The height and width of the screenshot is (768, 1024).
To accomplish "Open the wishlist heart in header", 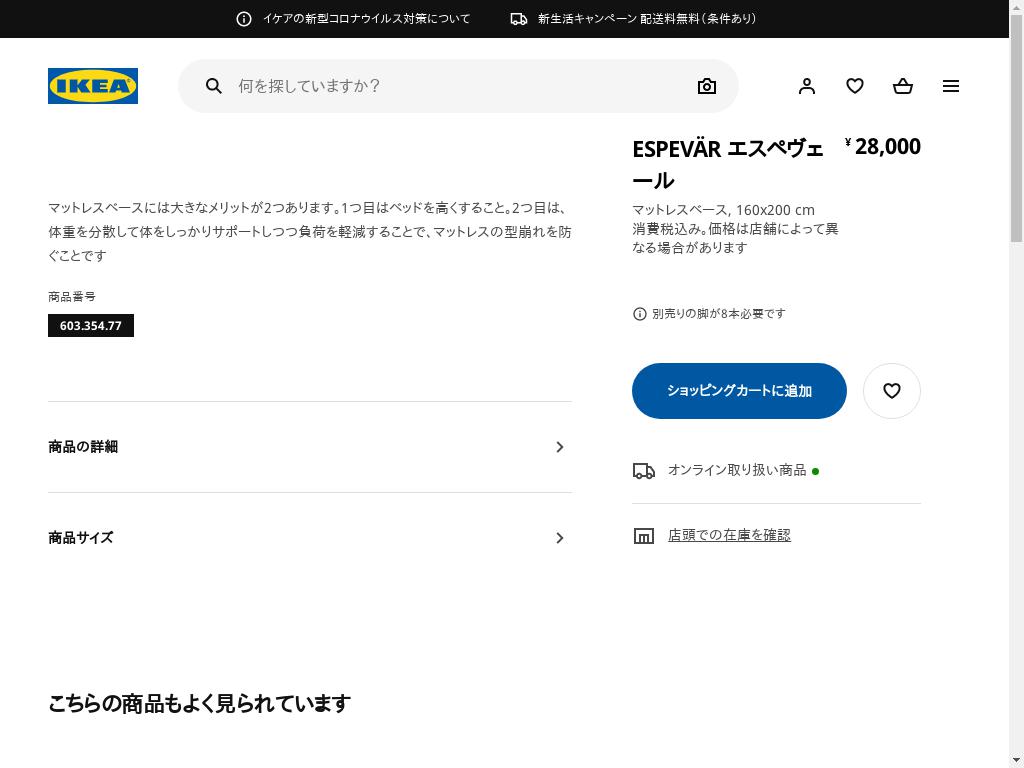I will (x=855, y=86).
